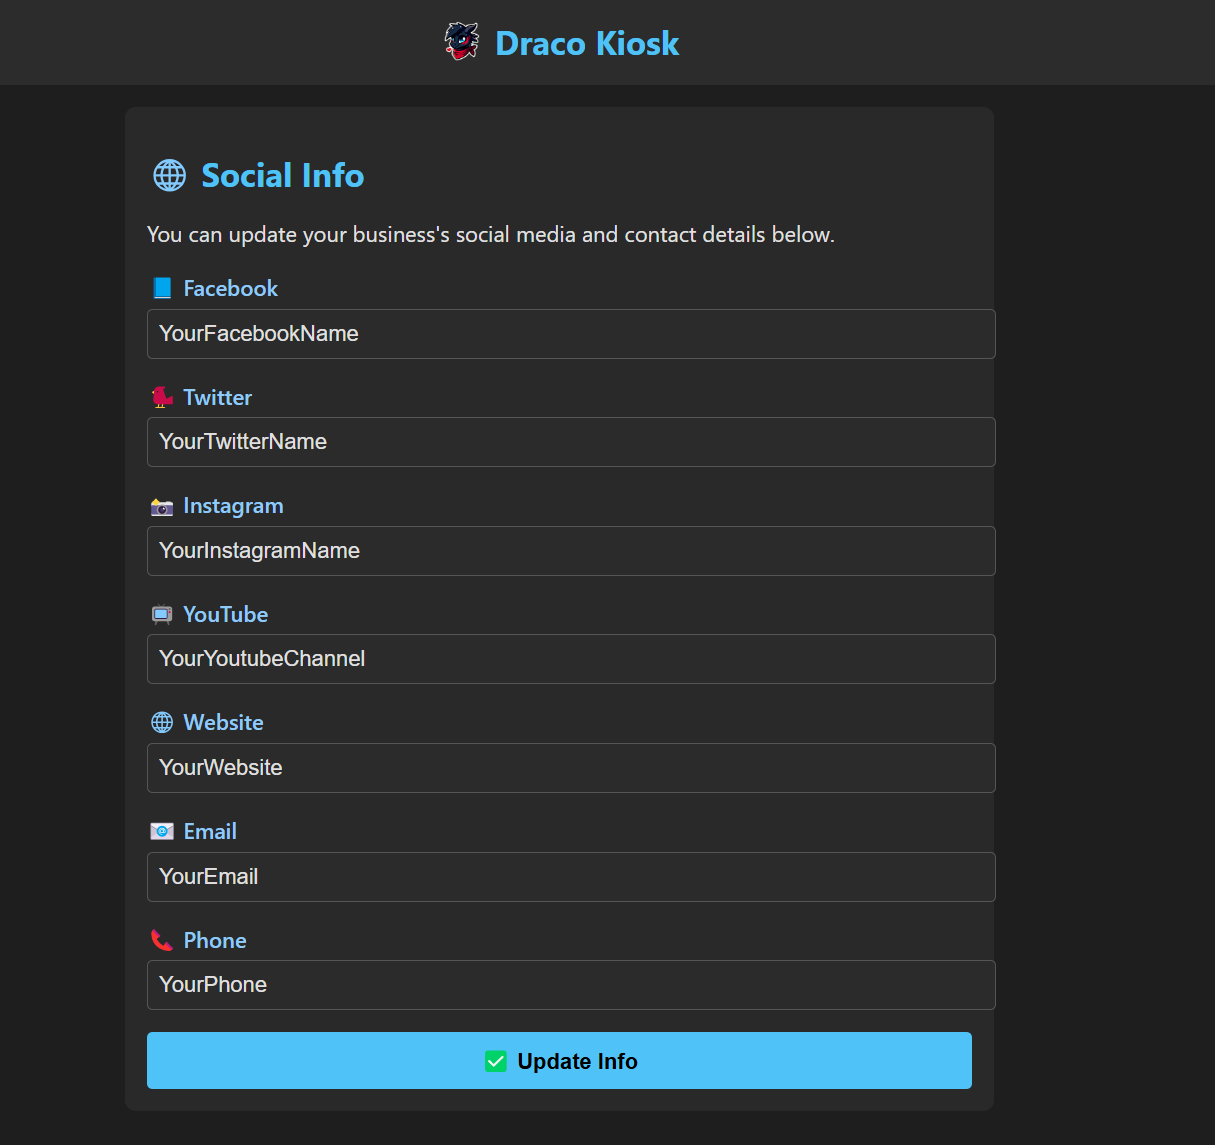Click the Website field label

[x=224, y=722]
